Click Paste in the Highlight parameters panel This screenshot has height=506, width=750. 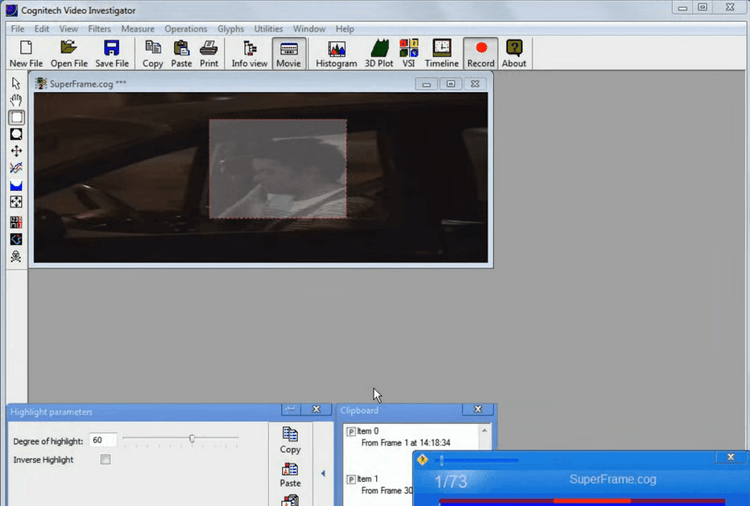tap(290, 473)
